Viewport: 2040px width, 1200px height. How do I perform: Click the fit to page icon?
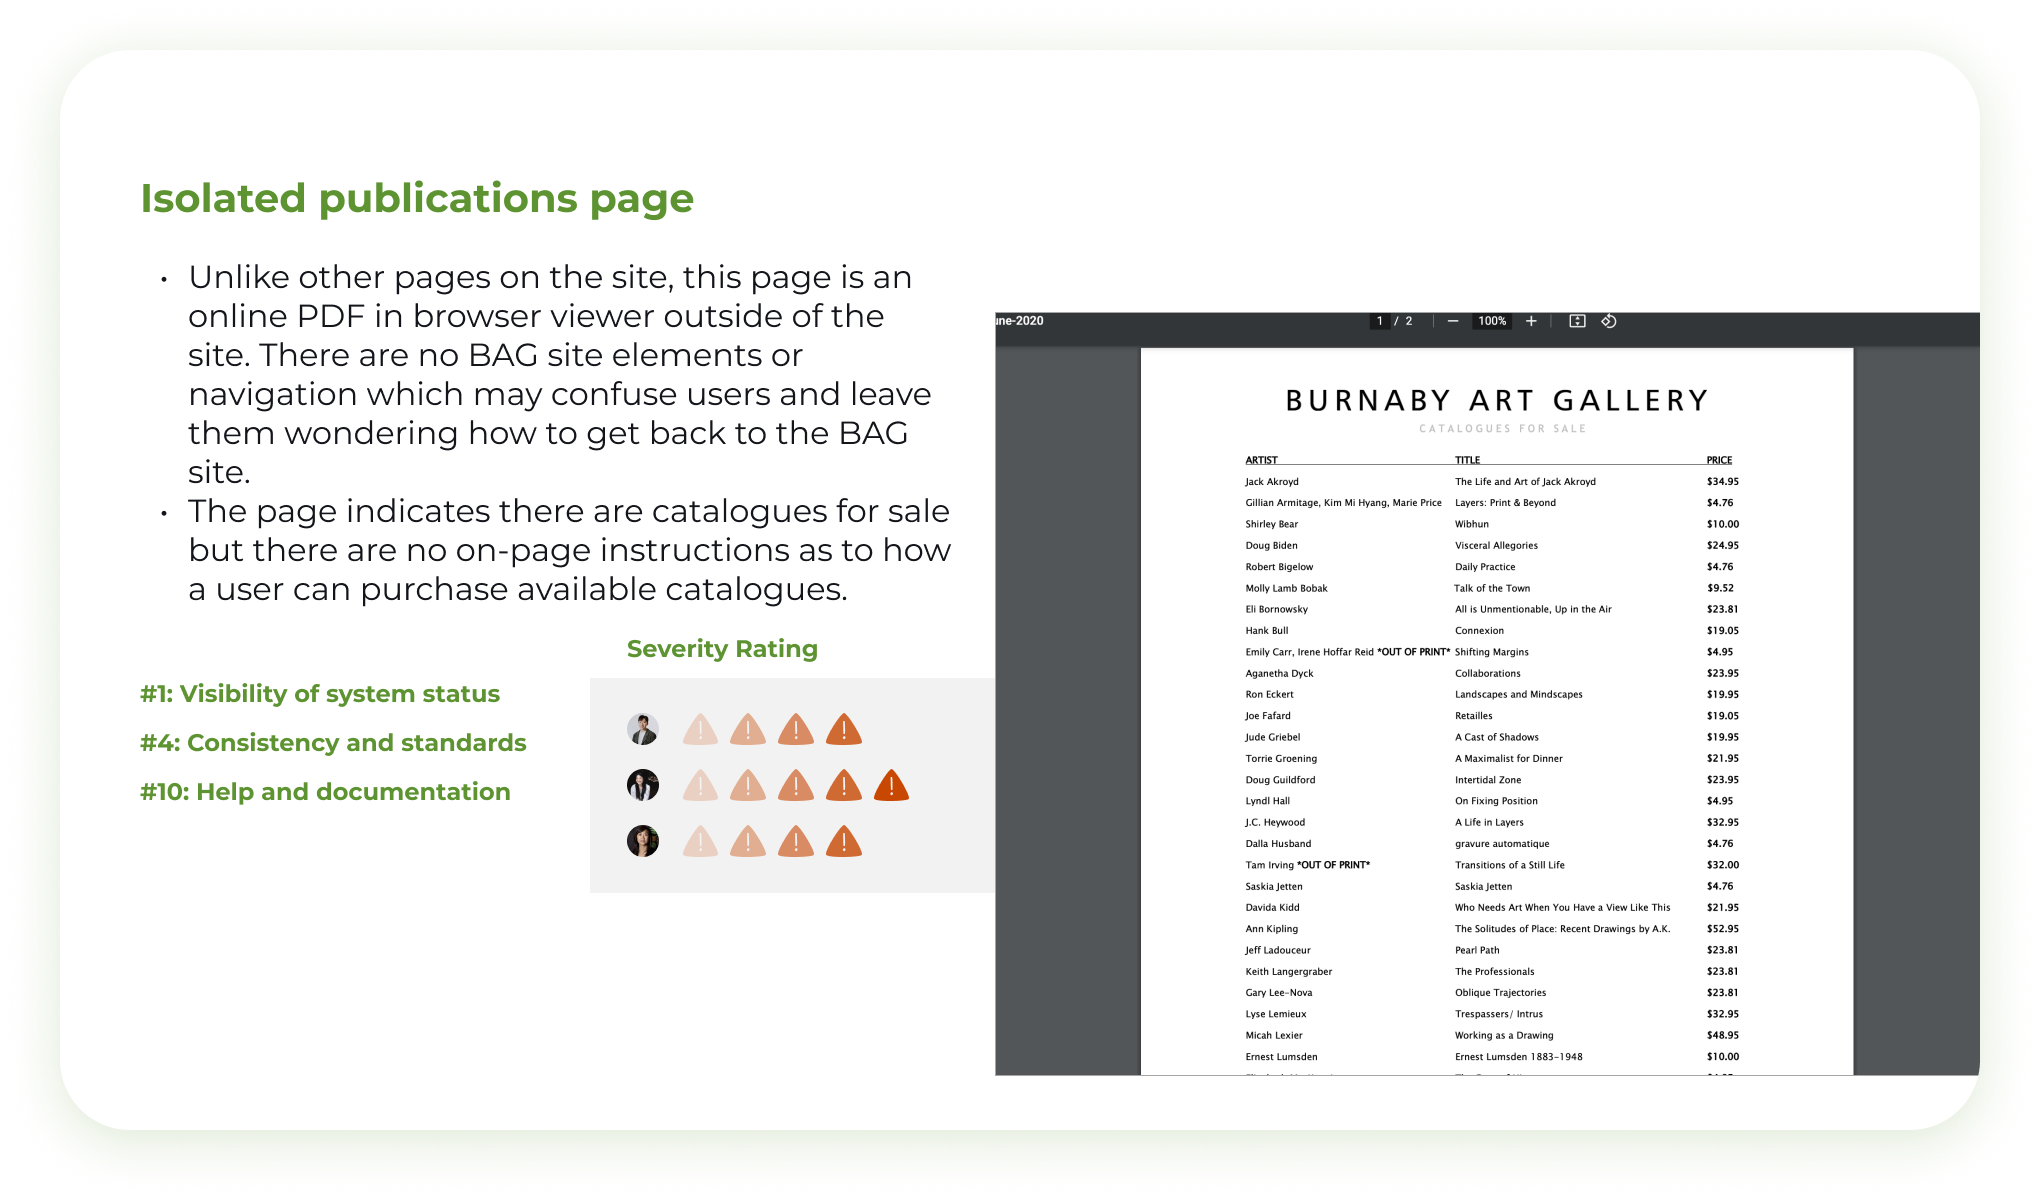click(1577, 321)
